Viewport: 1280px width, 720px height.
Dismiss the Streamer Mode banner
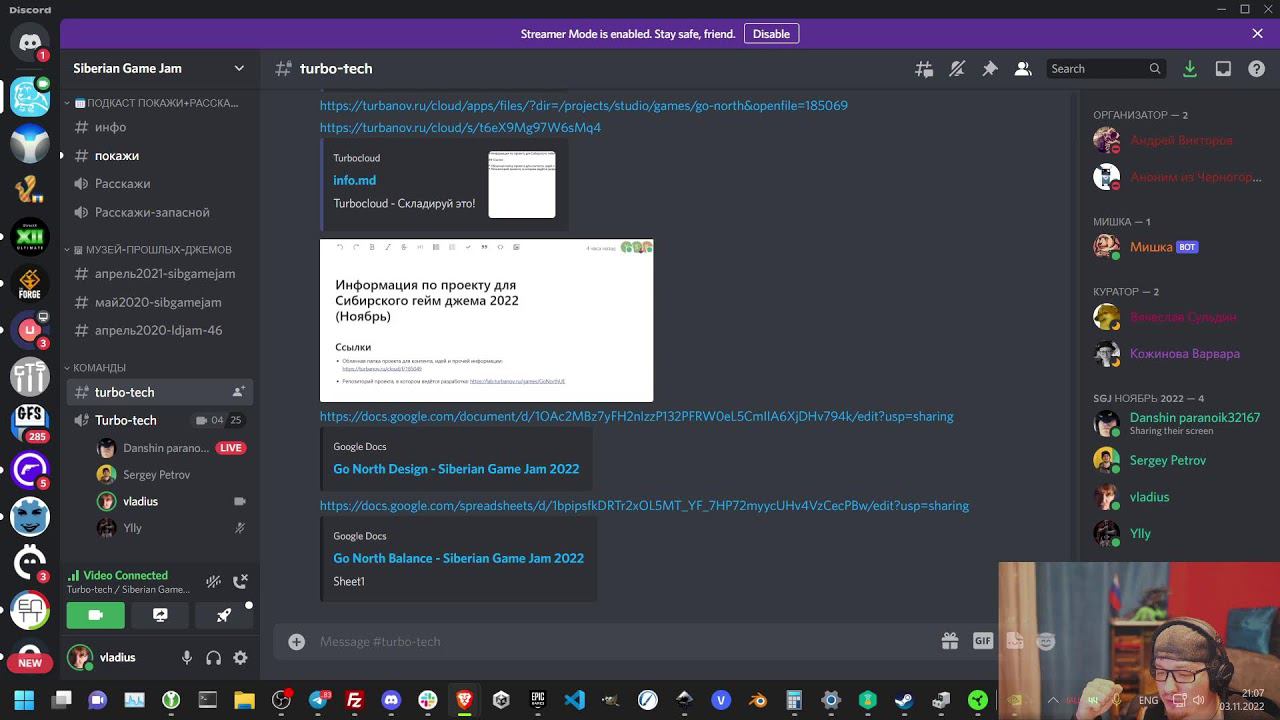coord(1257,34)
